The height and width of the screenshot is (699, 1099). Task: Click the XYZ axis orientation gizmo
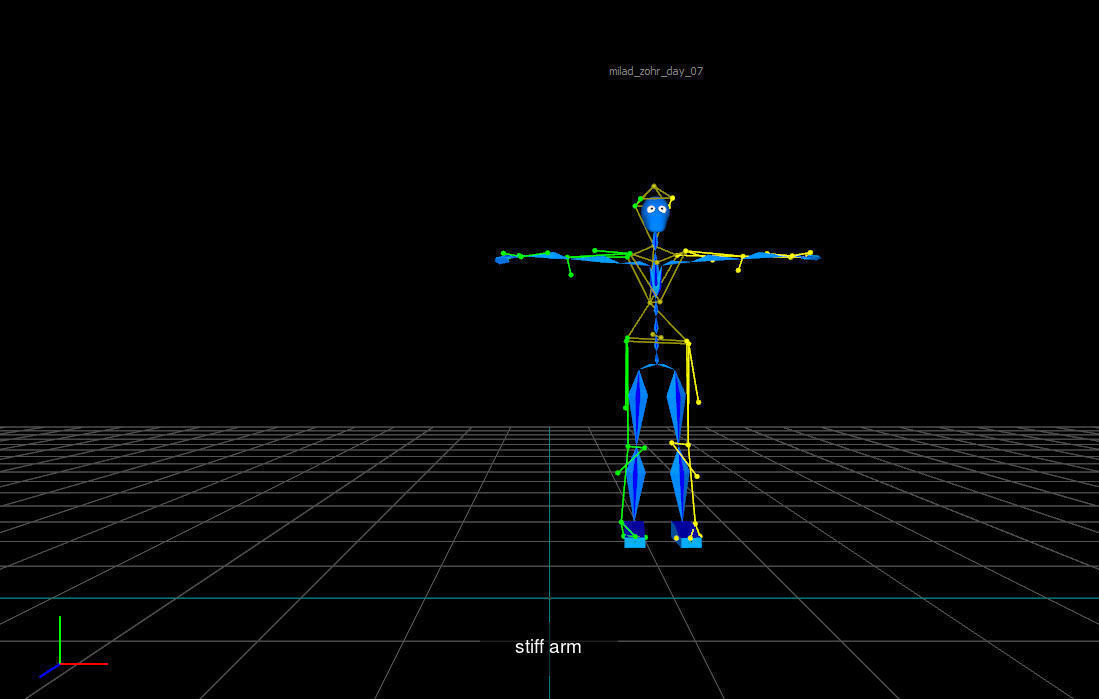tap(73, 647)
